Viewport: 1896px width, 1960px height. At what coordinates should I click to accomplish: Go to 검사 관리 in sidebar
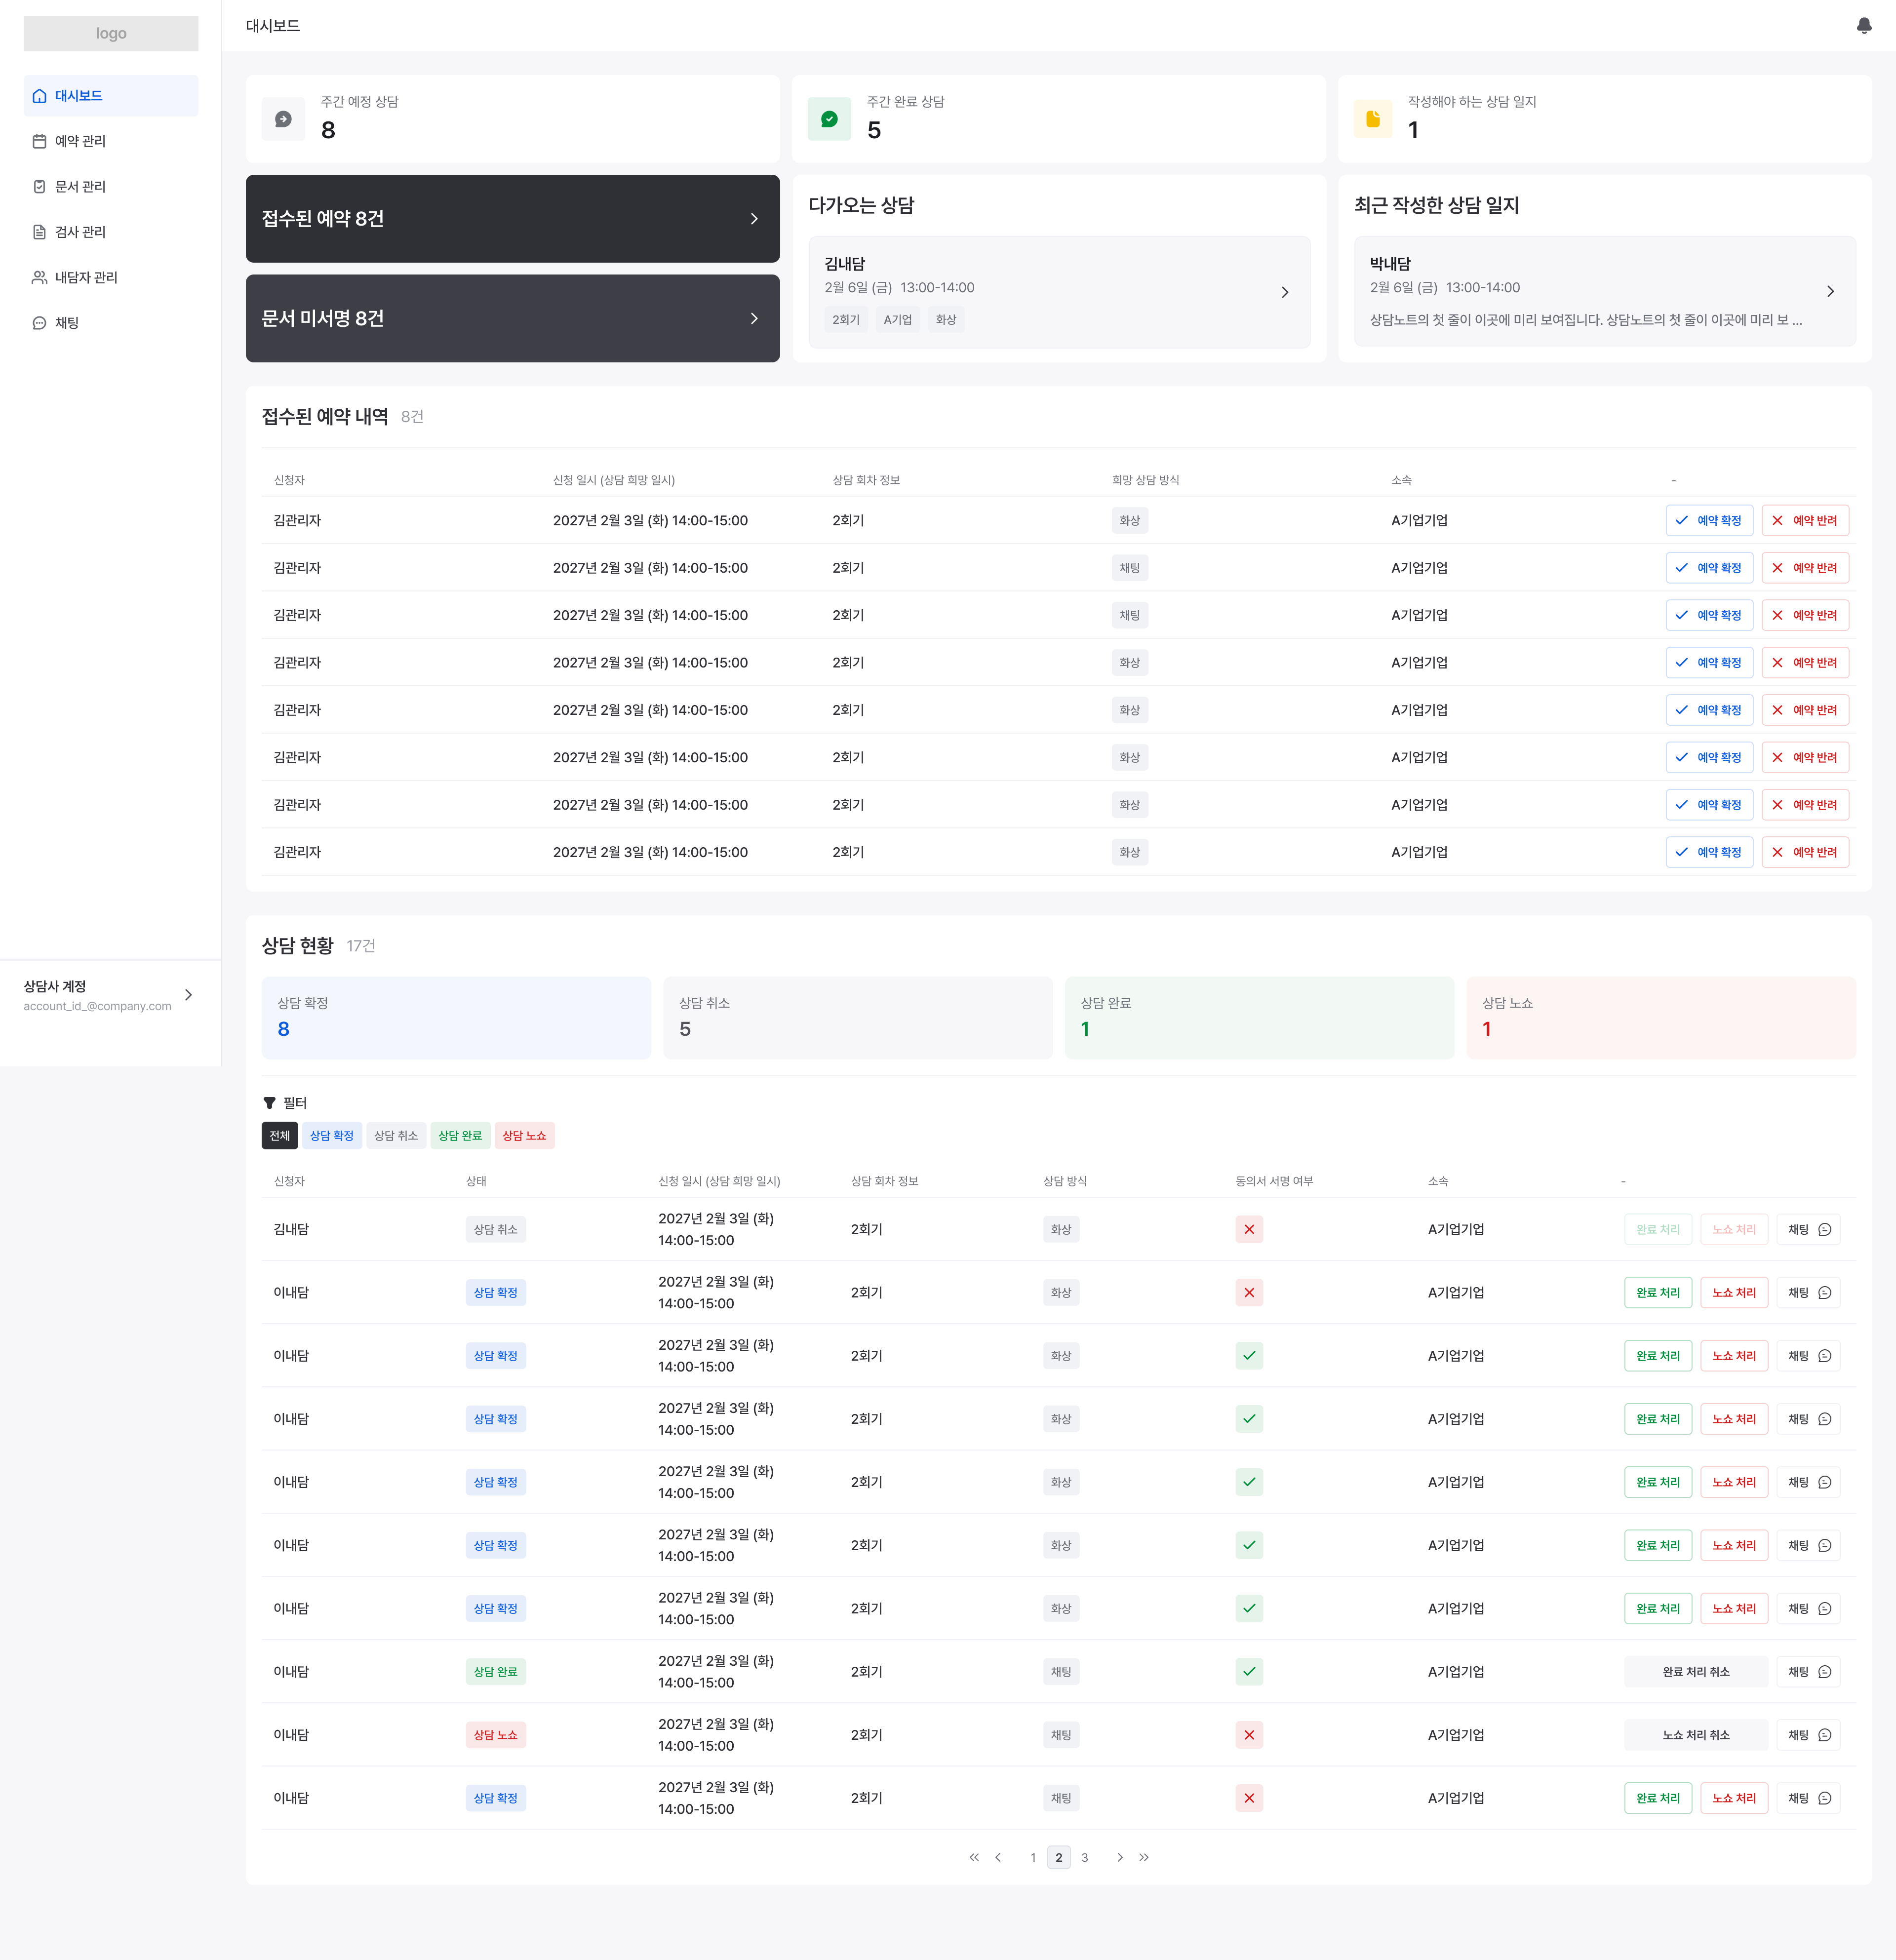point(111,232)
